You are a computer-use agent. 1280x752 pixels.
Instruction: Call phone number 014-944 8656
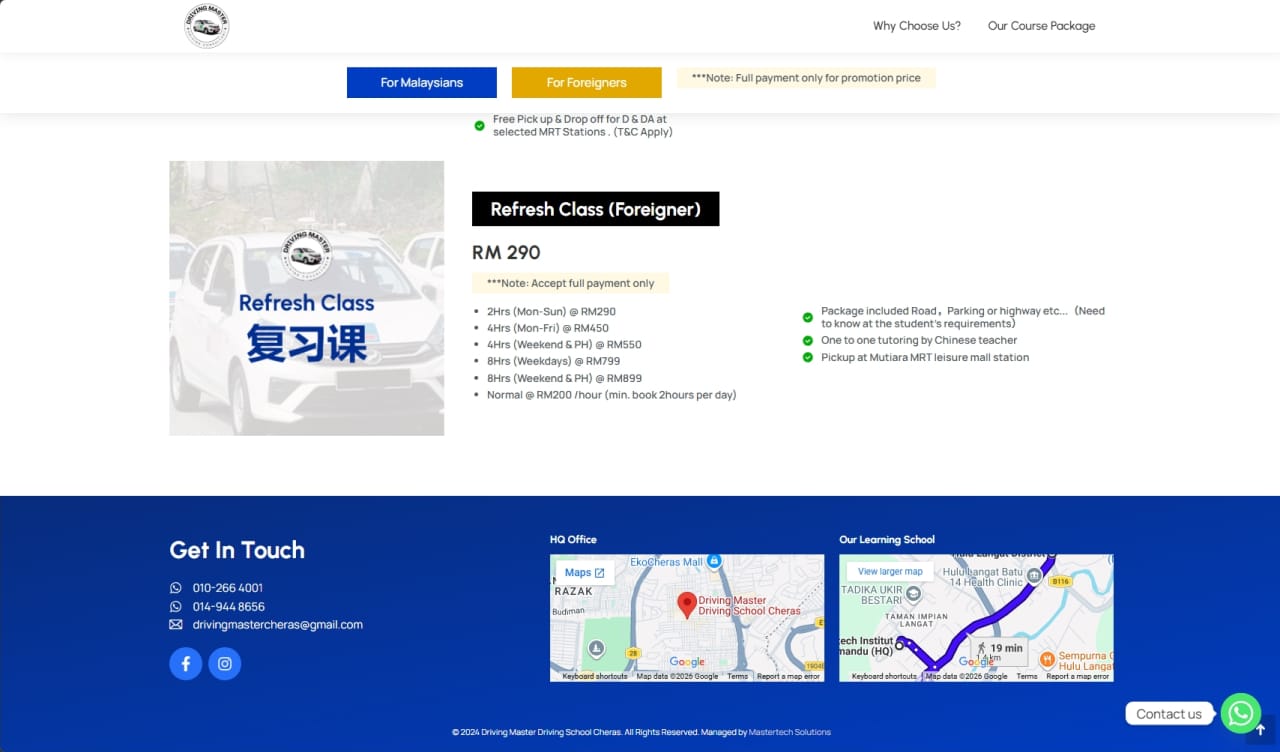(229, 607)
